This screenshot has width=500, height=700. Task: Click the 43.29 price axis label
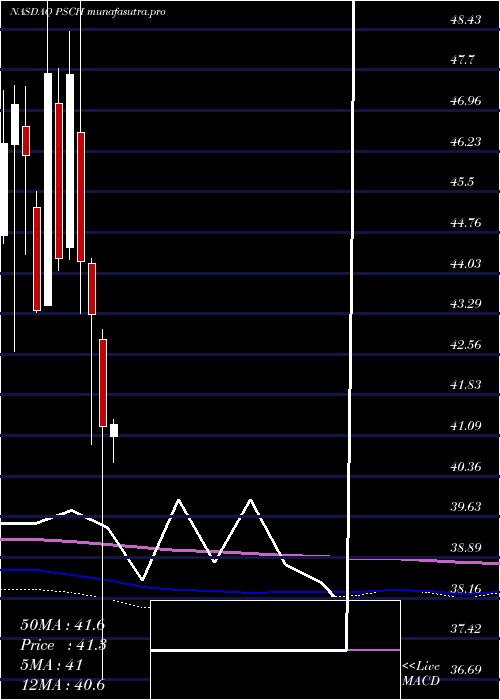tap(465, 304)
